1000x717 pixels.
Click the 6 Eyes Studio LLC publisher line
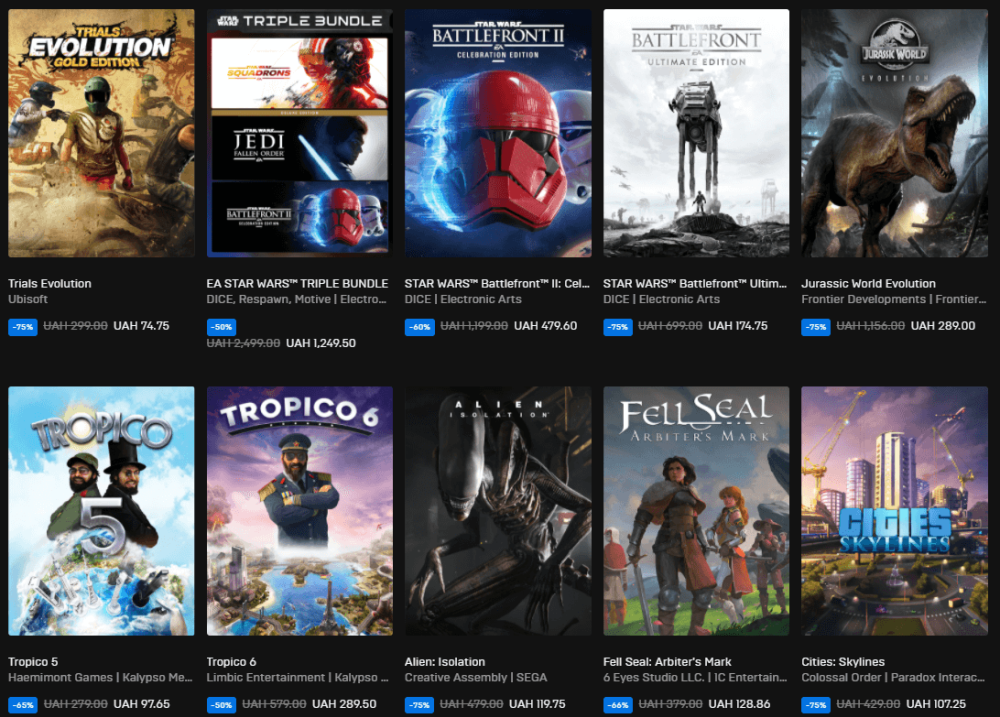695,677
